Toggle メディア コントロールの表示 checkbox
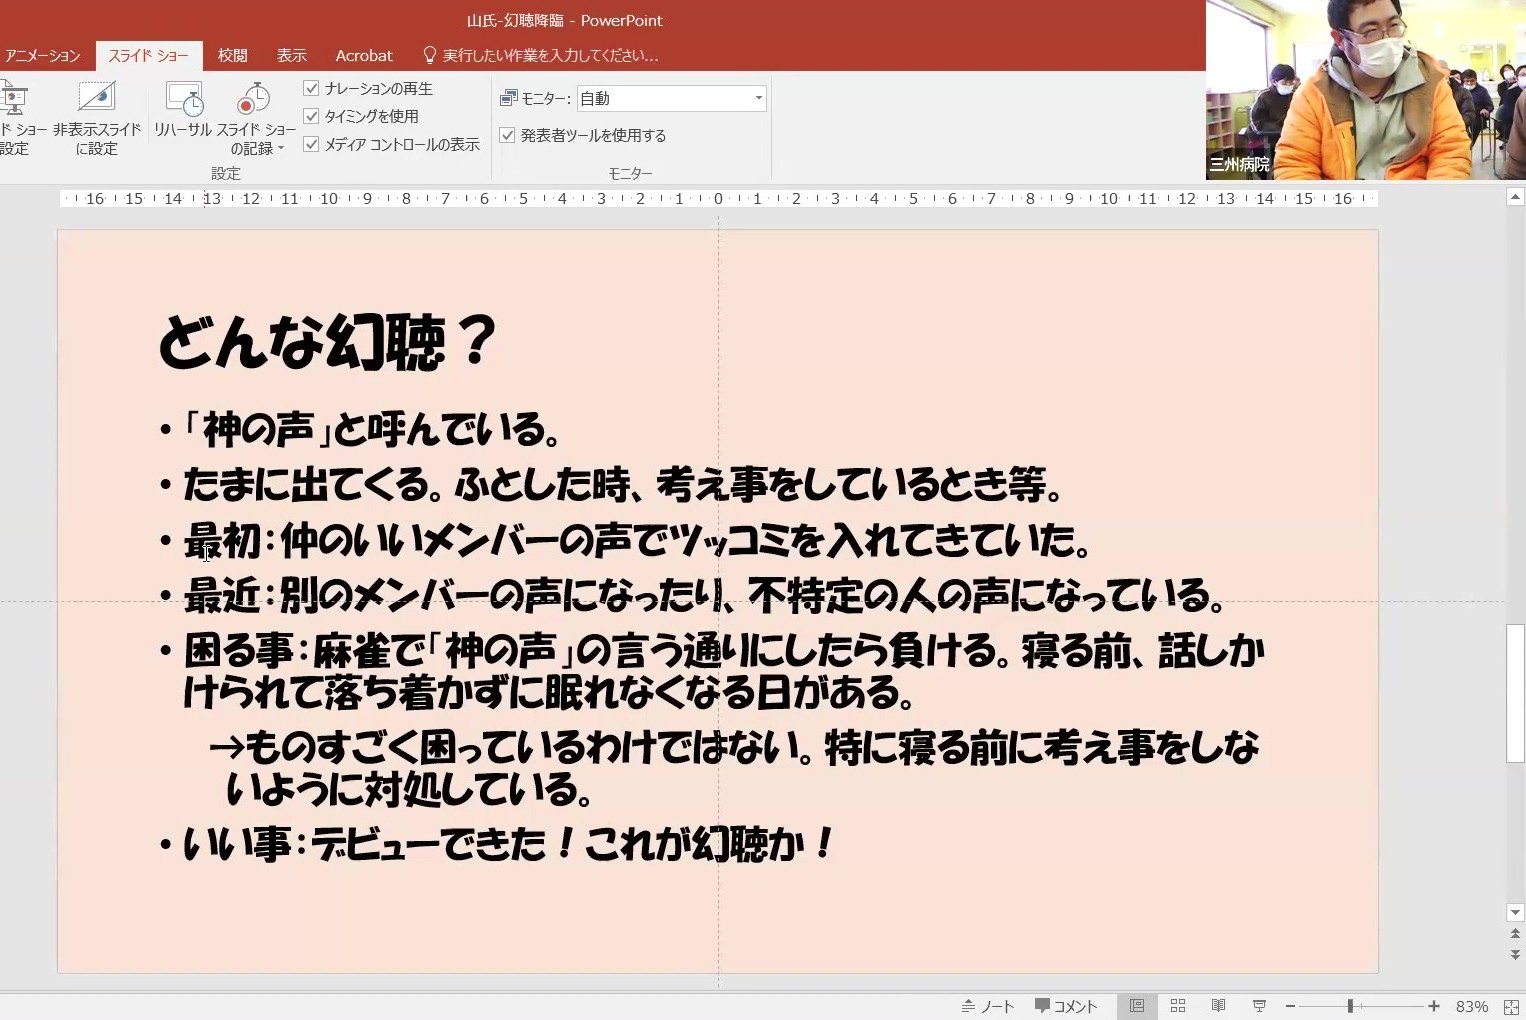 [x=311, y=144]
